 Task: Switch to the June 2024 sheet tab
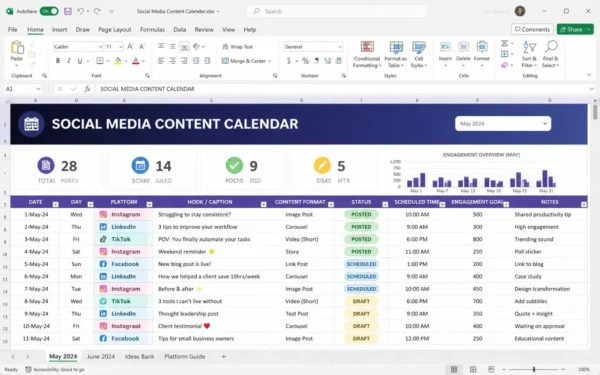(x=101, y=356)
